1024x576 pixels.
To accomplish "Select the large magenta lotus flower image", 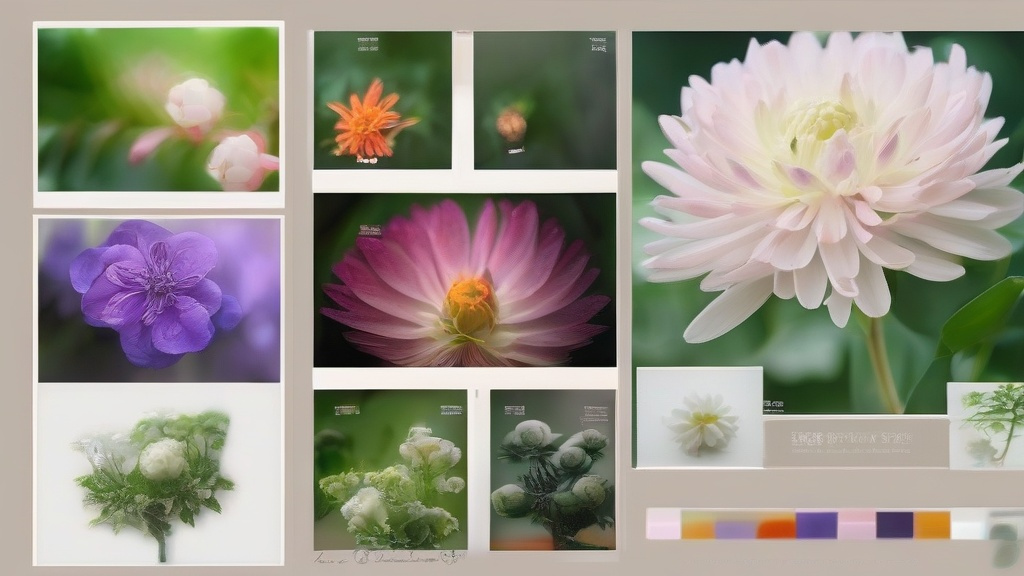I will tap(464, 280).
